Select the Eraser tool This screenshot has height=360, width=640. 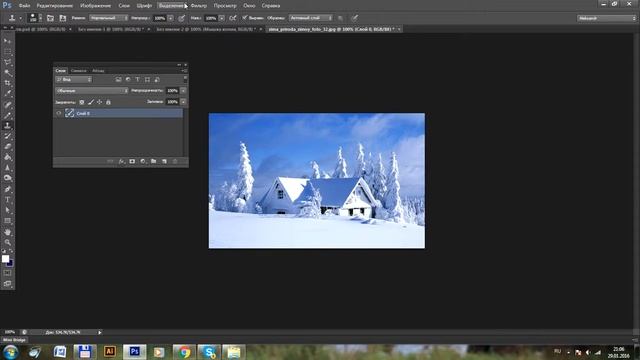point(7,147)
